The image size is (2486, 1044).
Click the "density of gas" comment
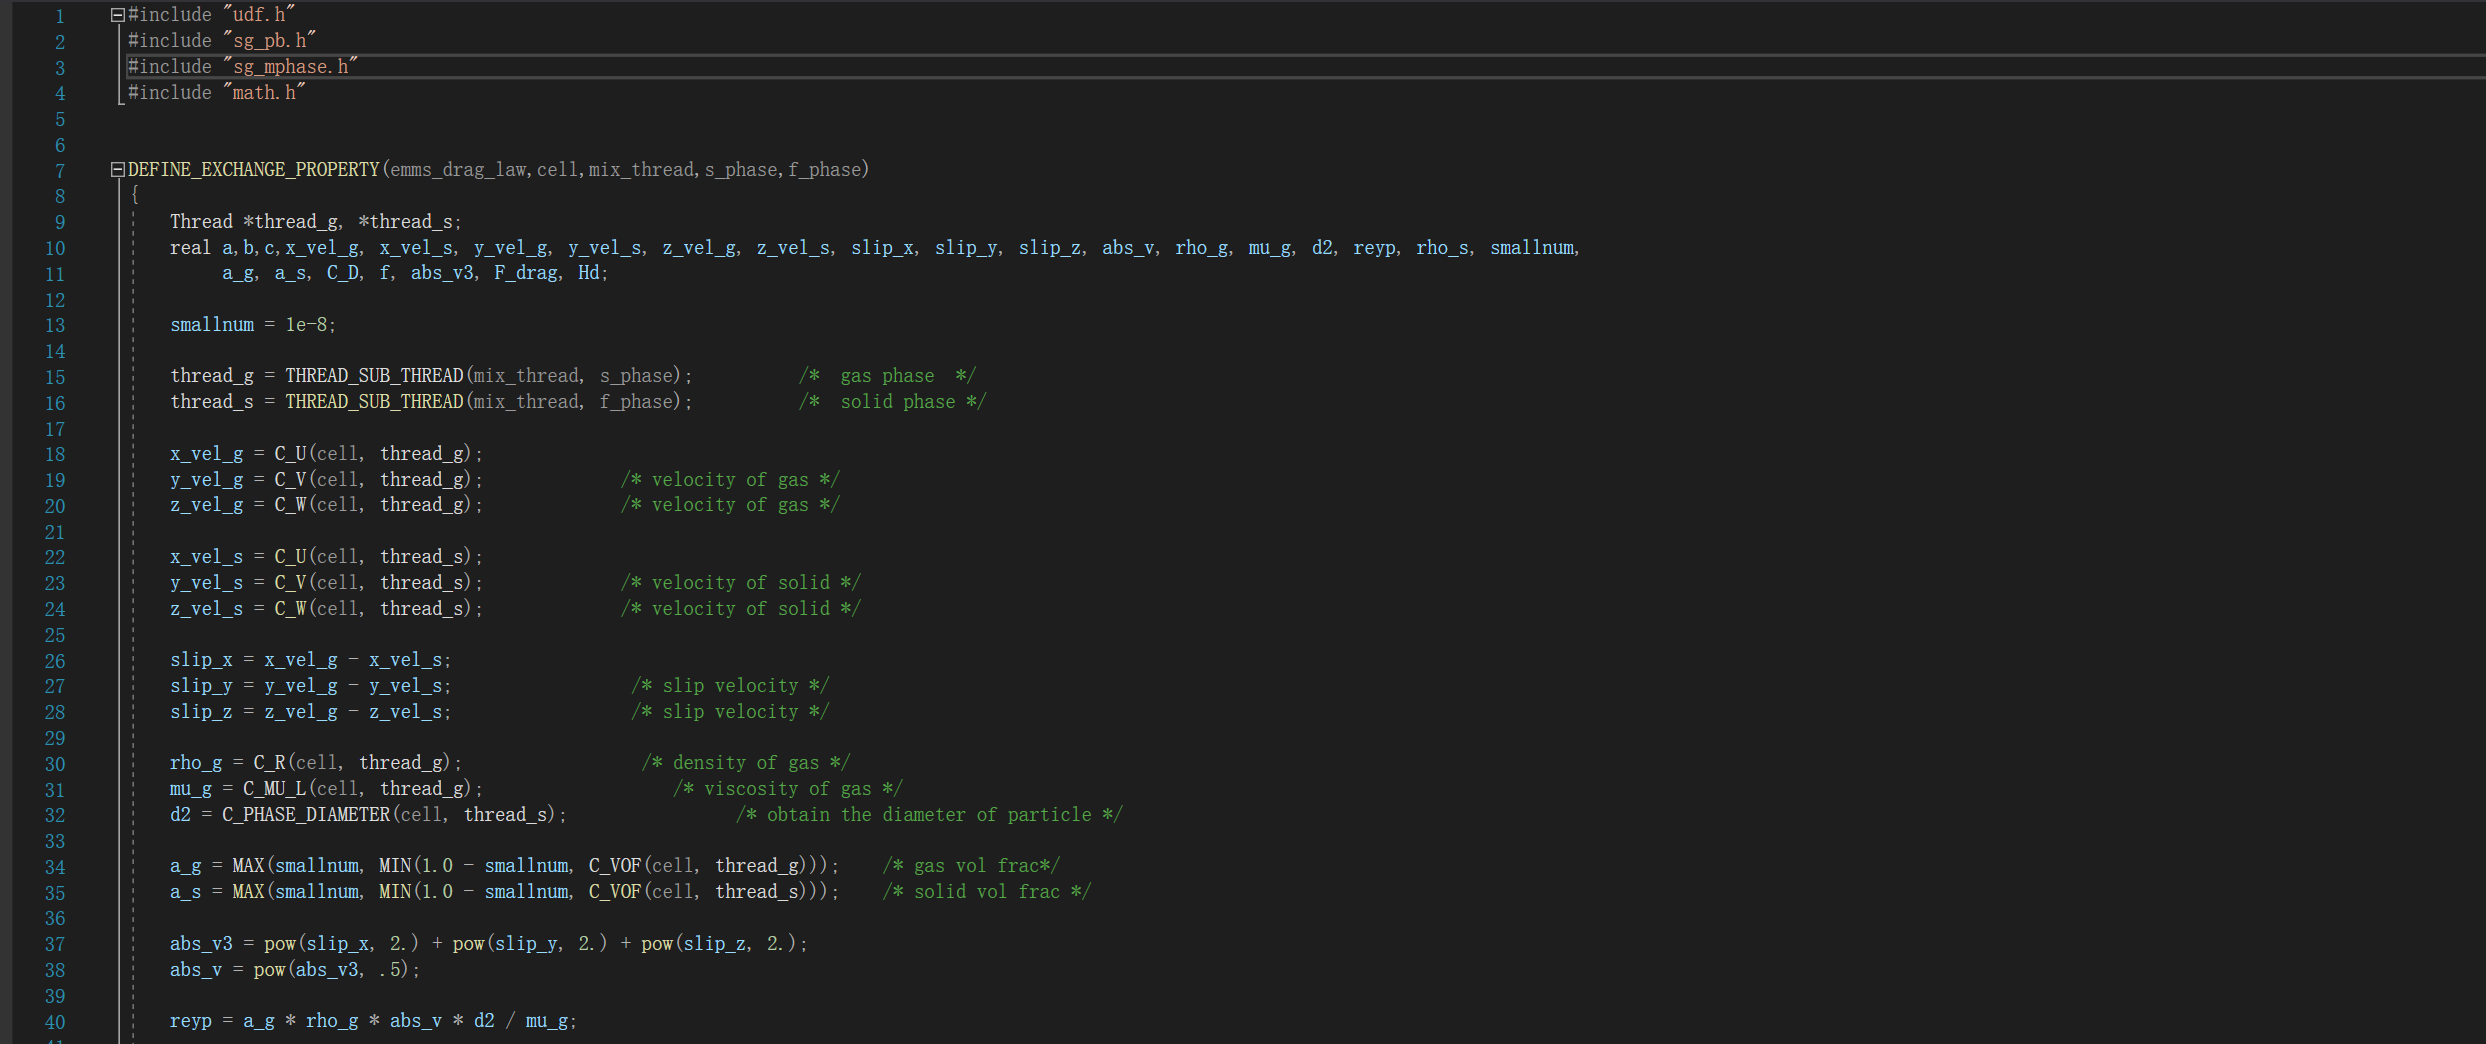[x=745, y=763]
